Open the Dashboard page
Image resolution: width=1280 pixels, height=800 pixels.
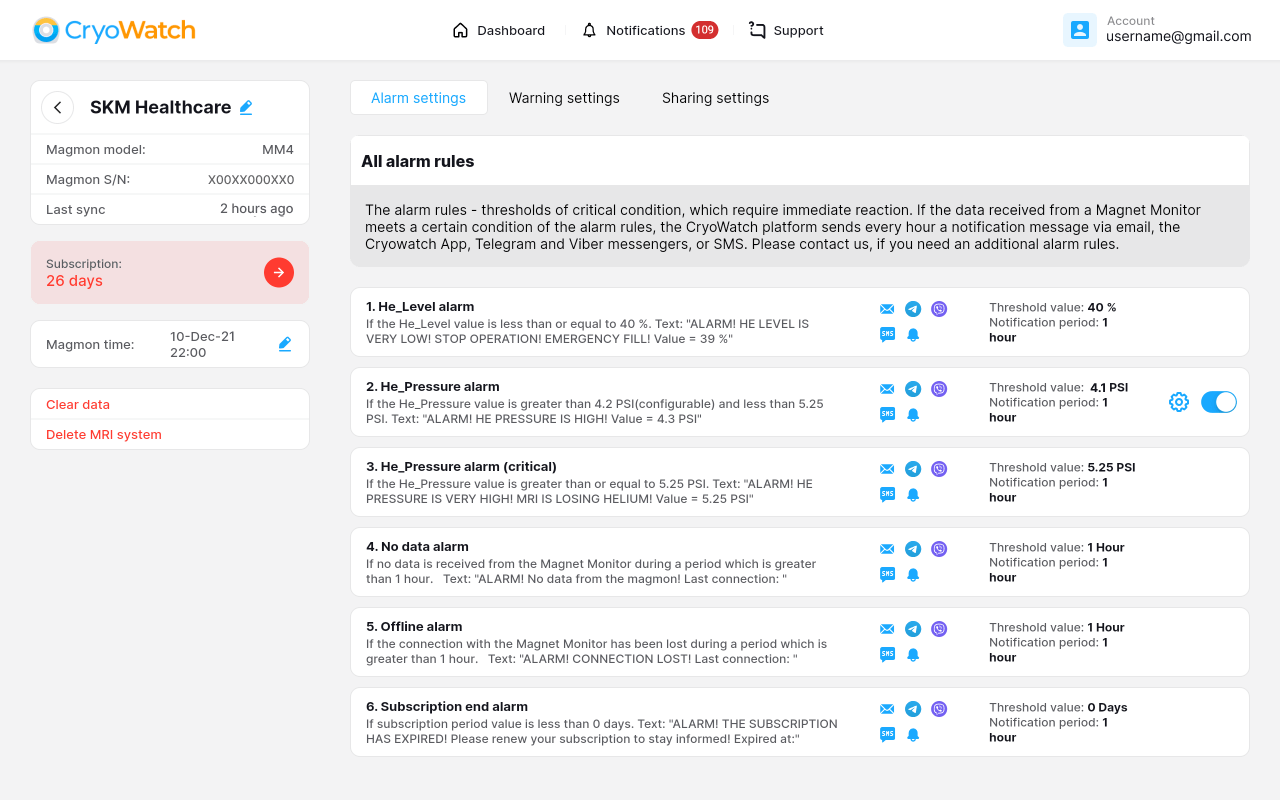(x=499, y=30)
